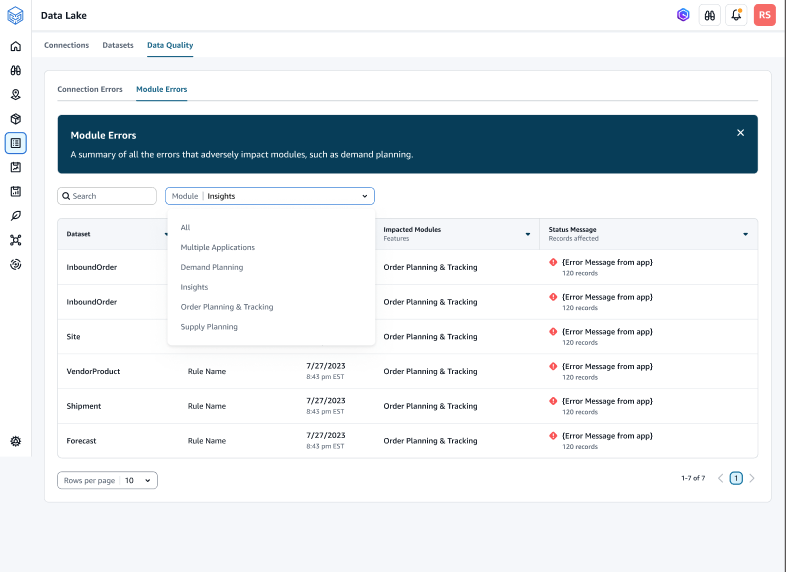Open Status Message column sort menu
This screenshot has width=786, height=572.
point(745,234)
